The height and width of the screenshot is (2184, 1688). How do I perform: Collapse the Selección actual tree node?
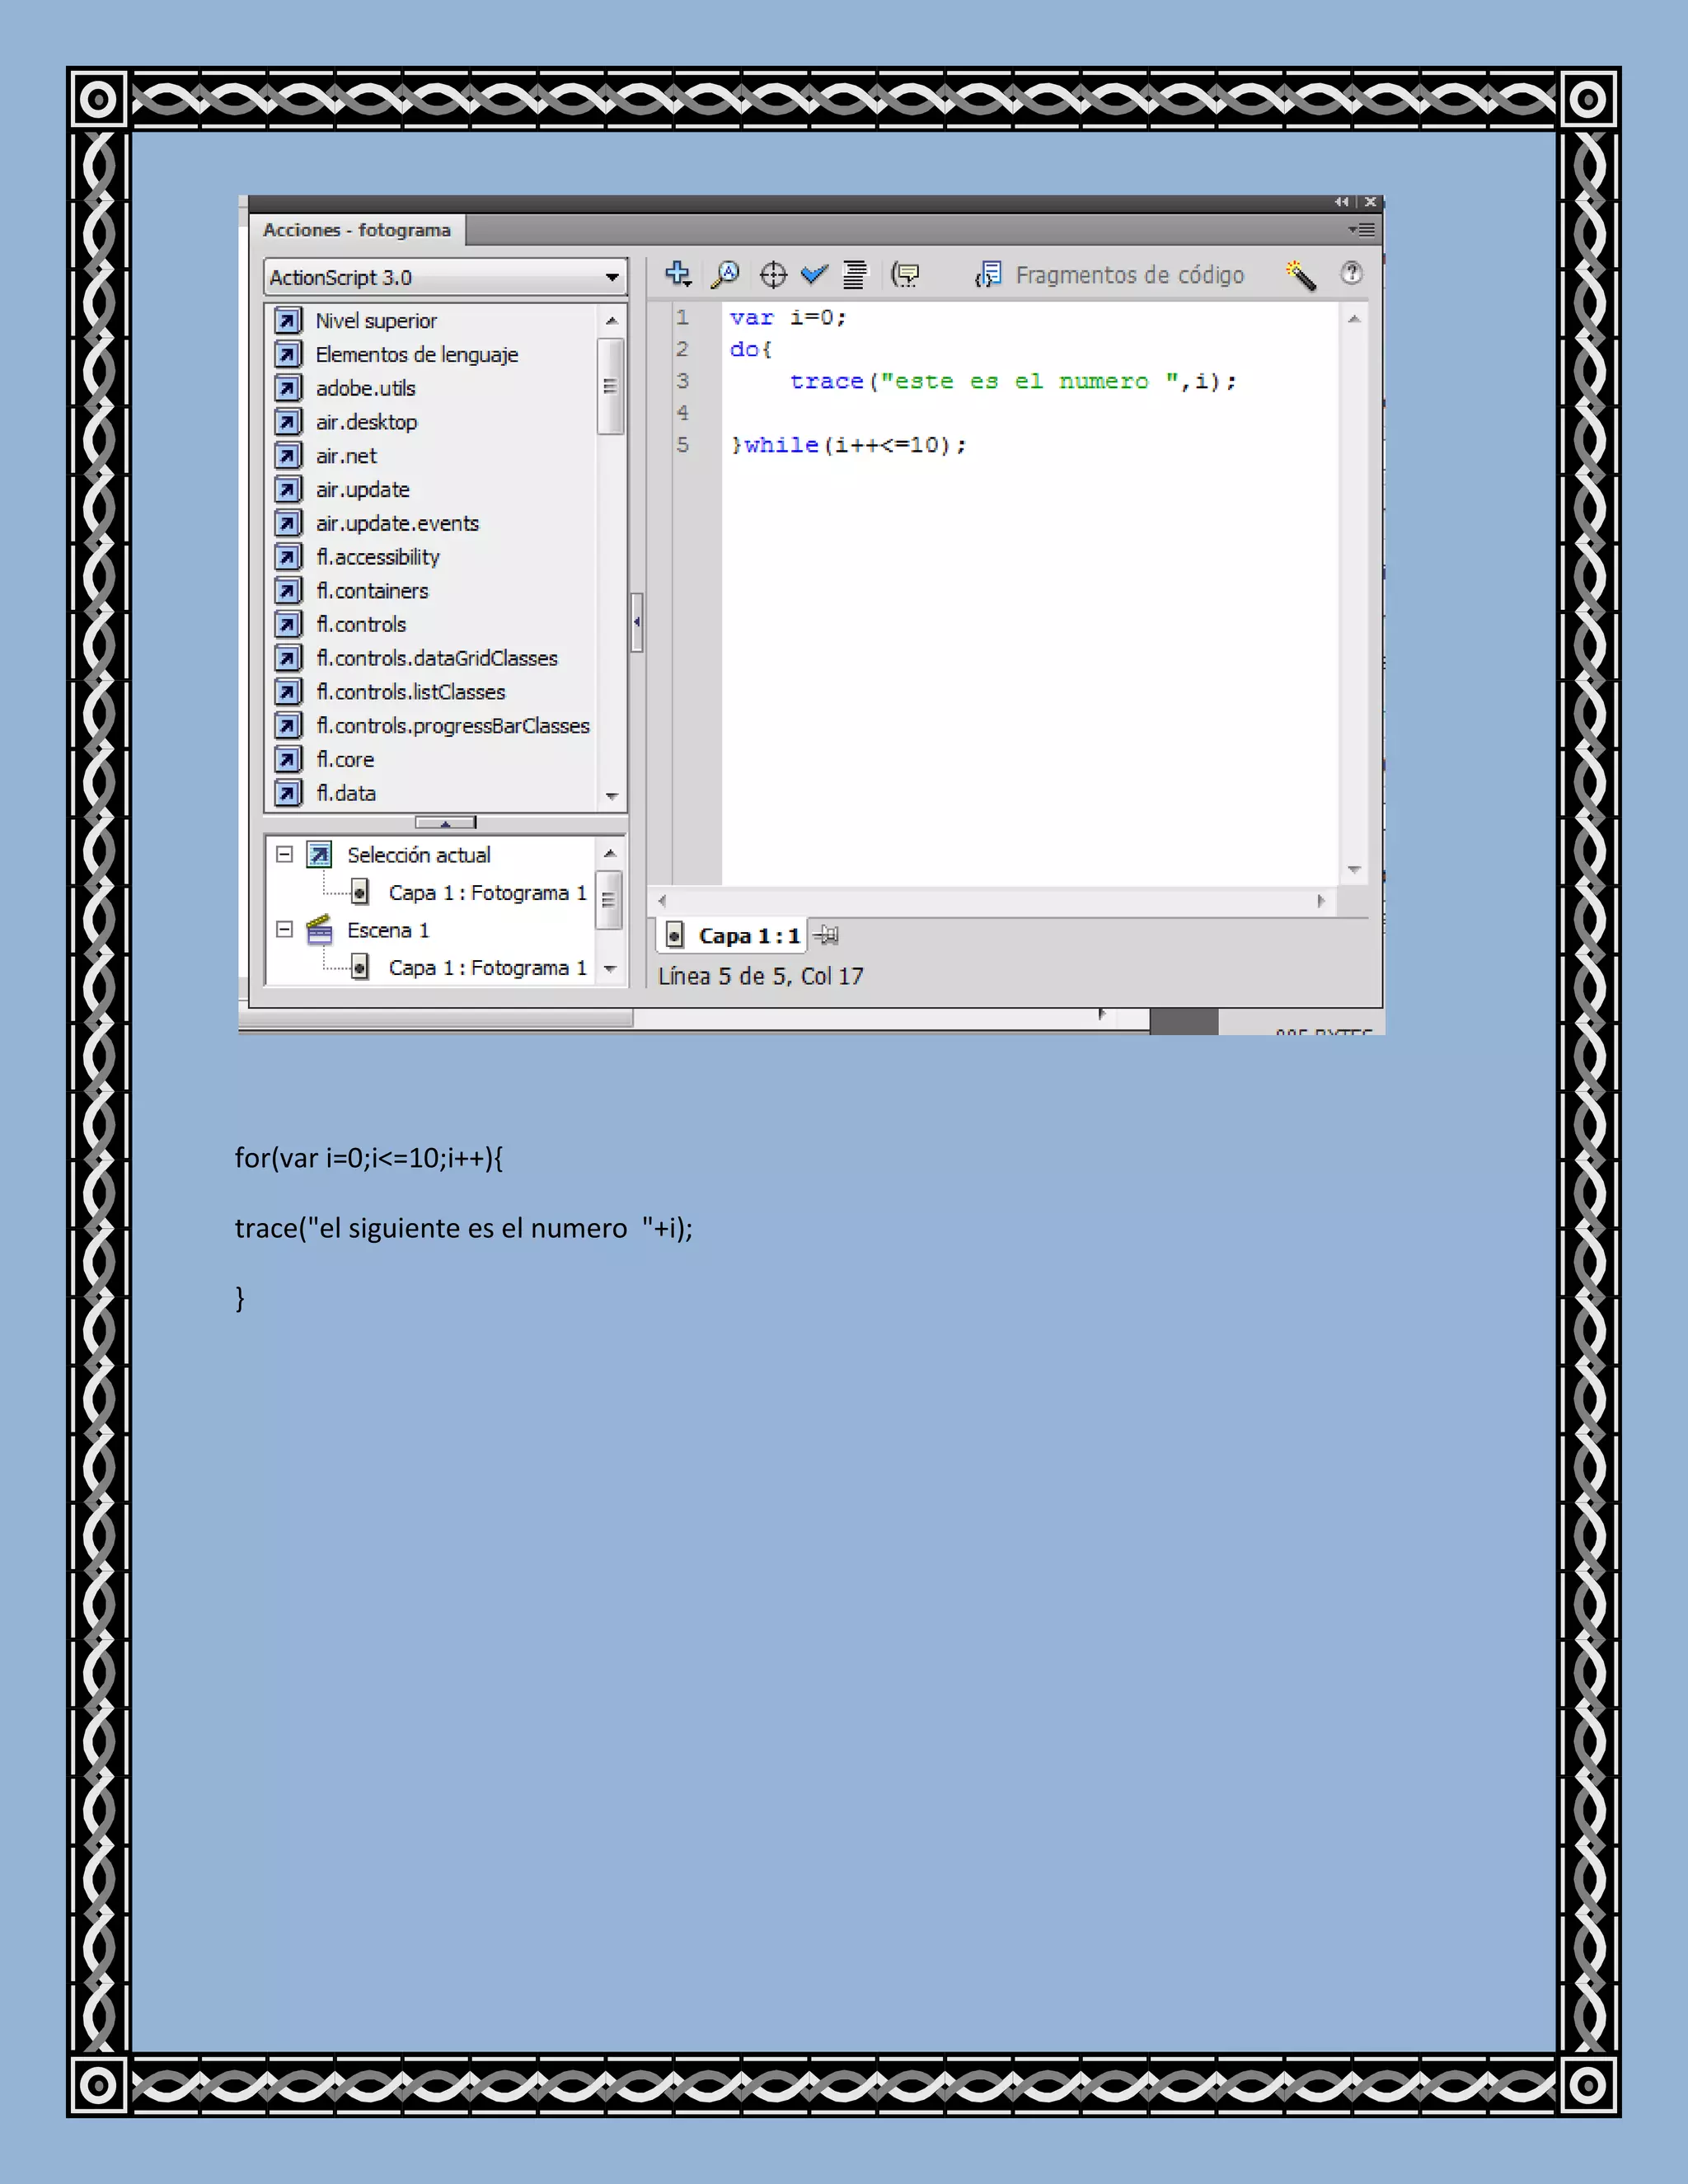click(284, 855)
